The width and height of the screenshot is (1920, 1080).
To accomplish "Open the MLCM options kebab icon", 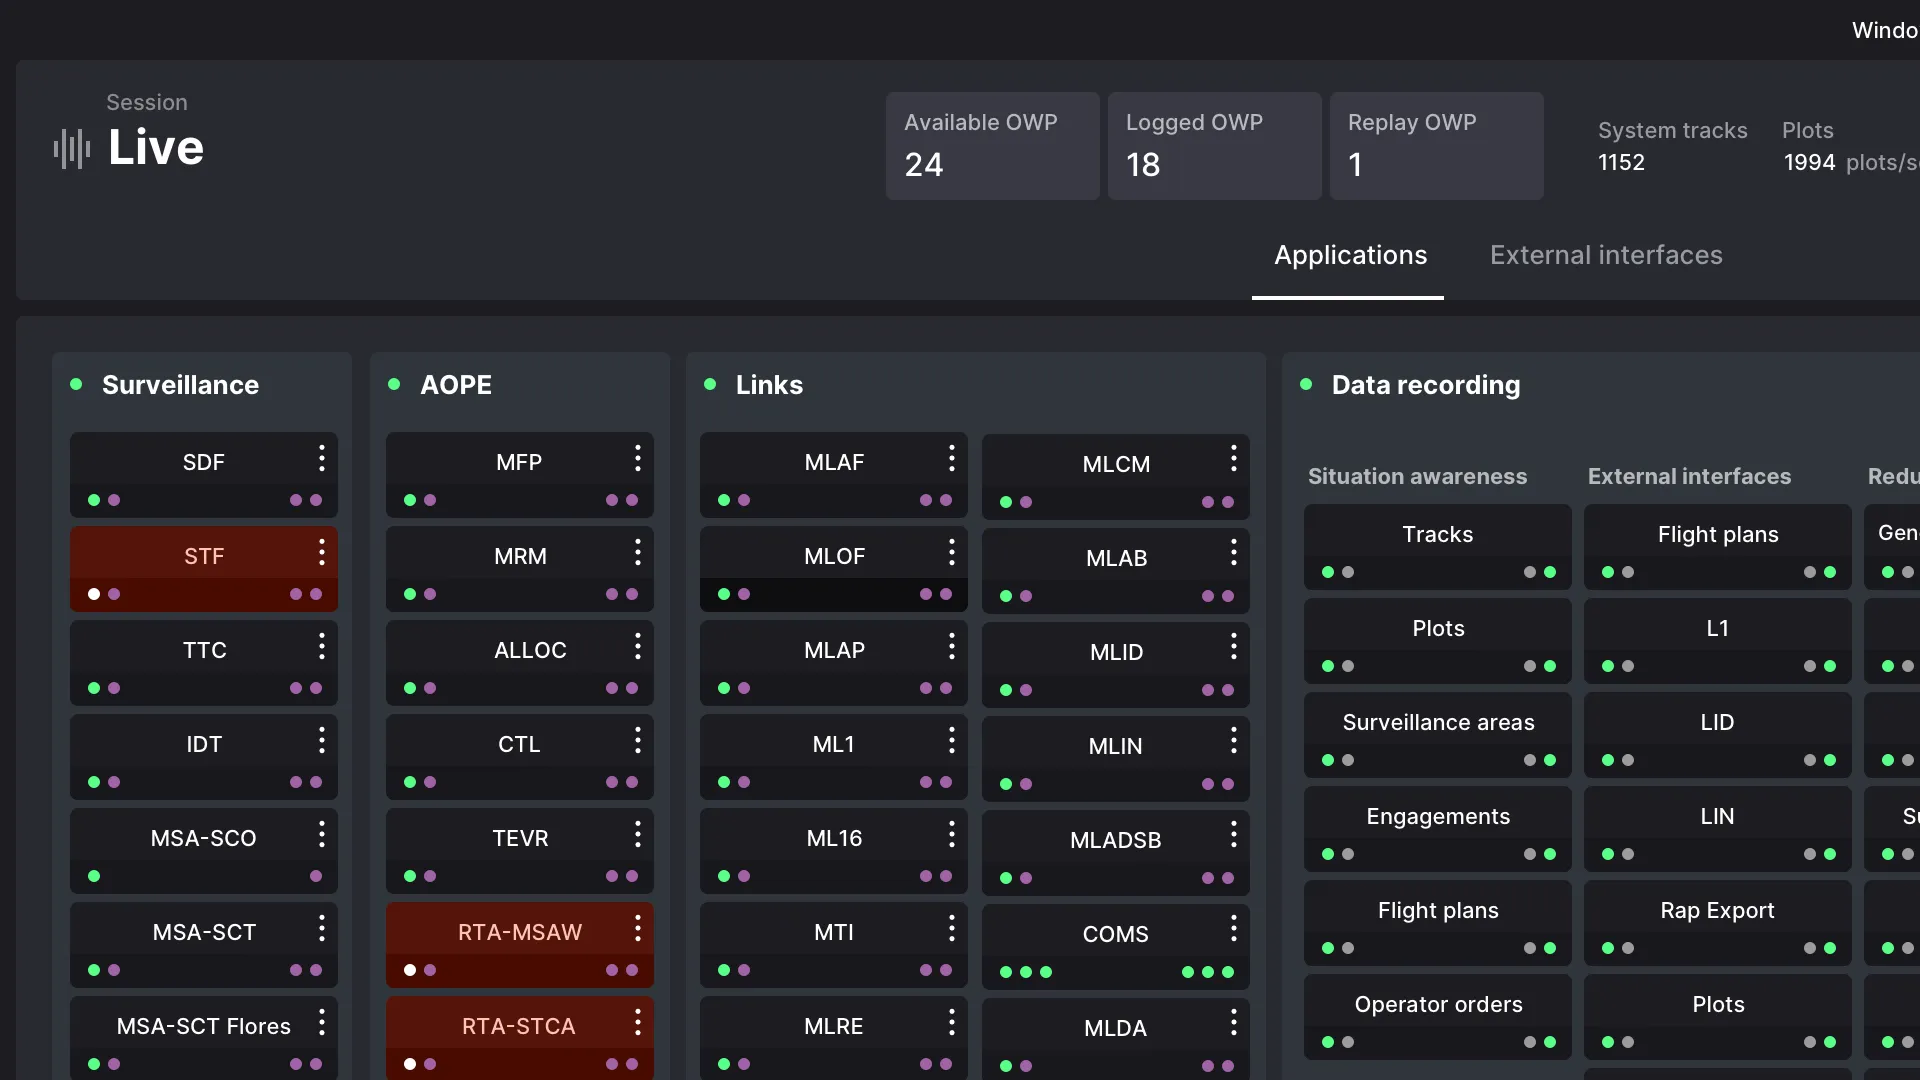I will 1233,459.
